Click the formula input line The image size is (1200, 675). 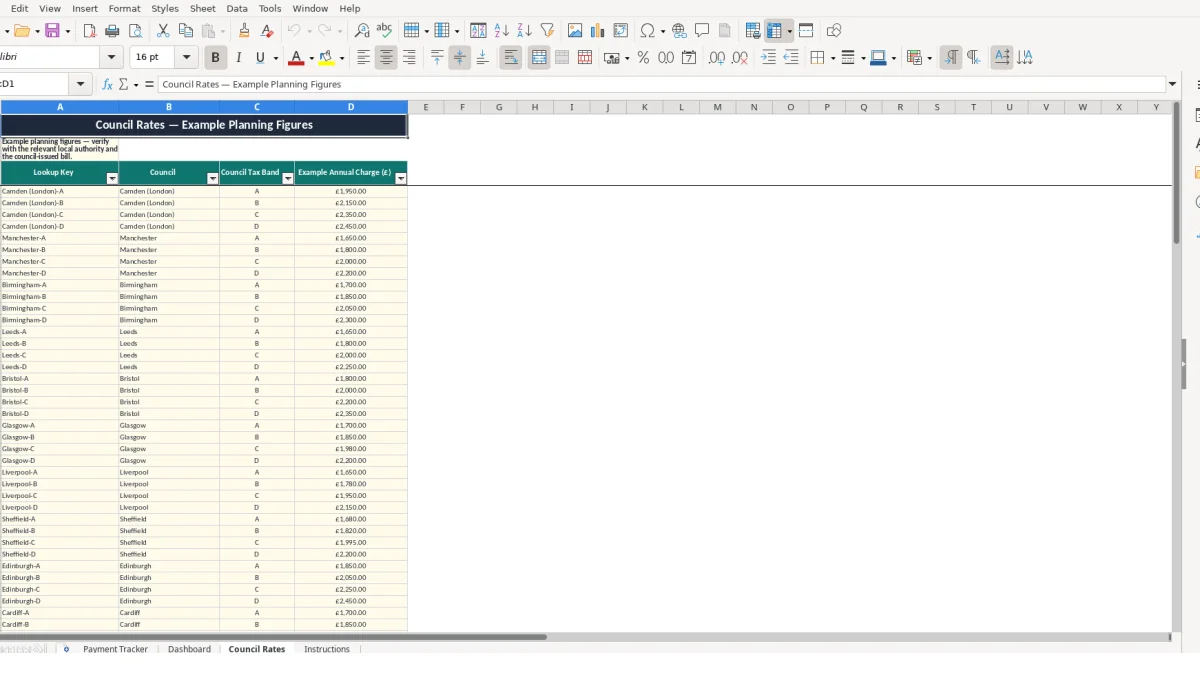point(662,85)
